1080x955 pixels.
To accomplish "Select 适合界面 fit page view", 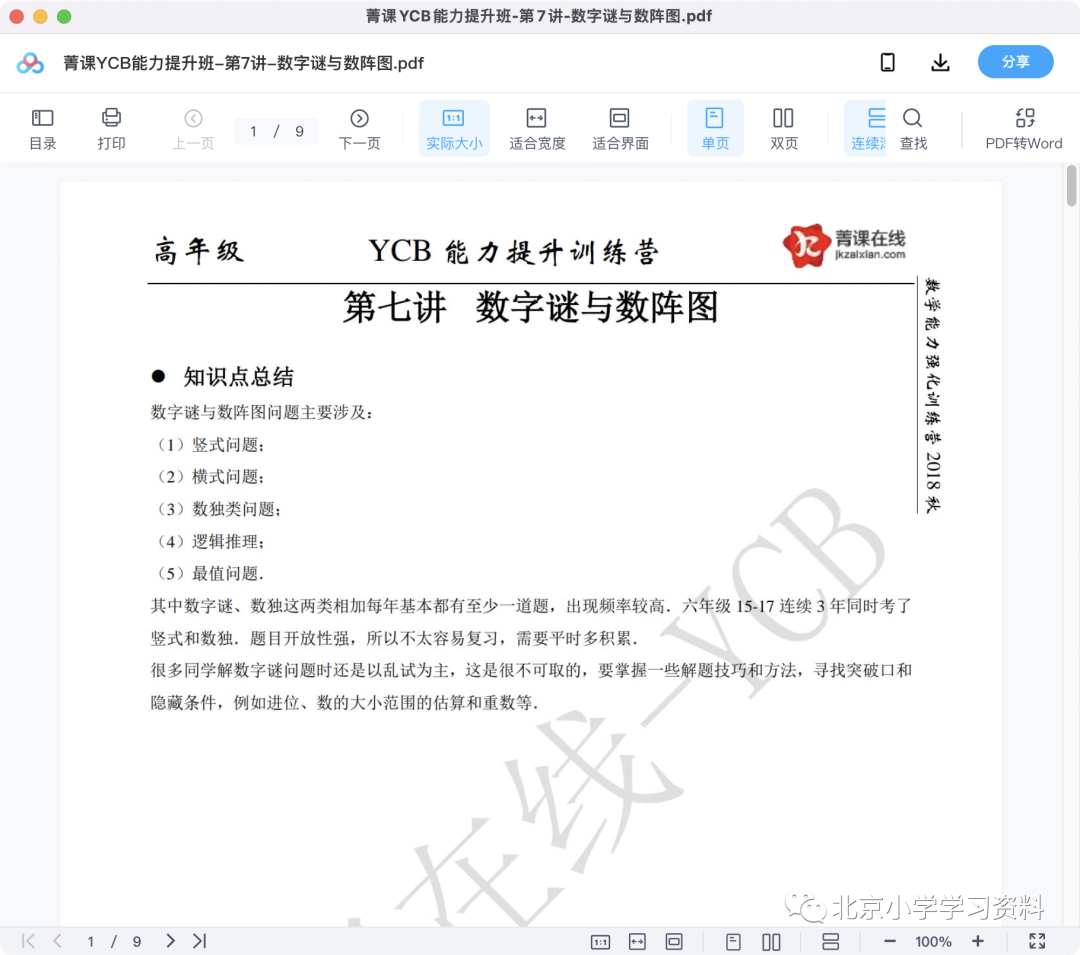I will click(x=620, y=129).
